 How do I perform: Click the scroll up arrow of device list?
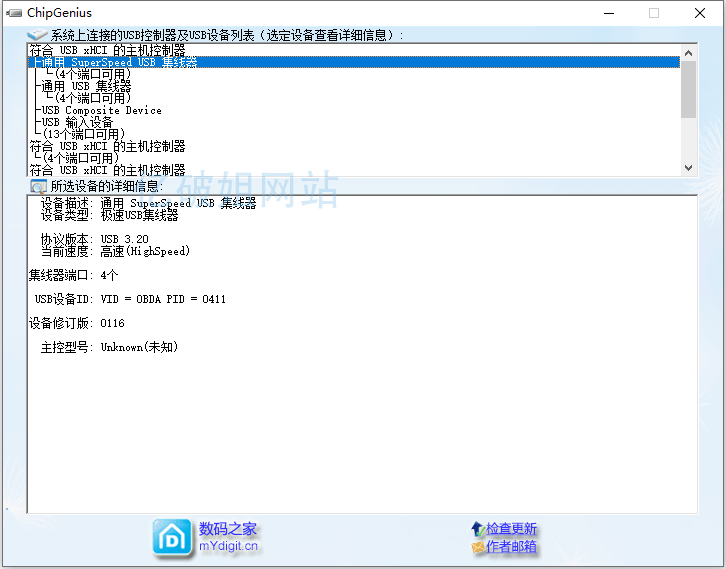click(x=688, y=53)
